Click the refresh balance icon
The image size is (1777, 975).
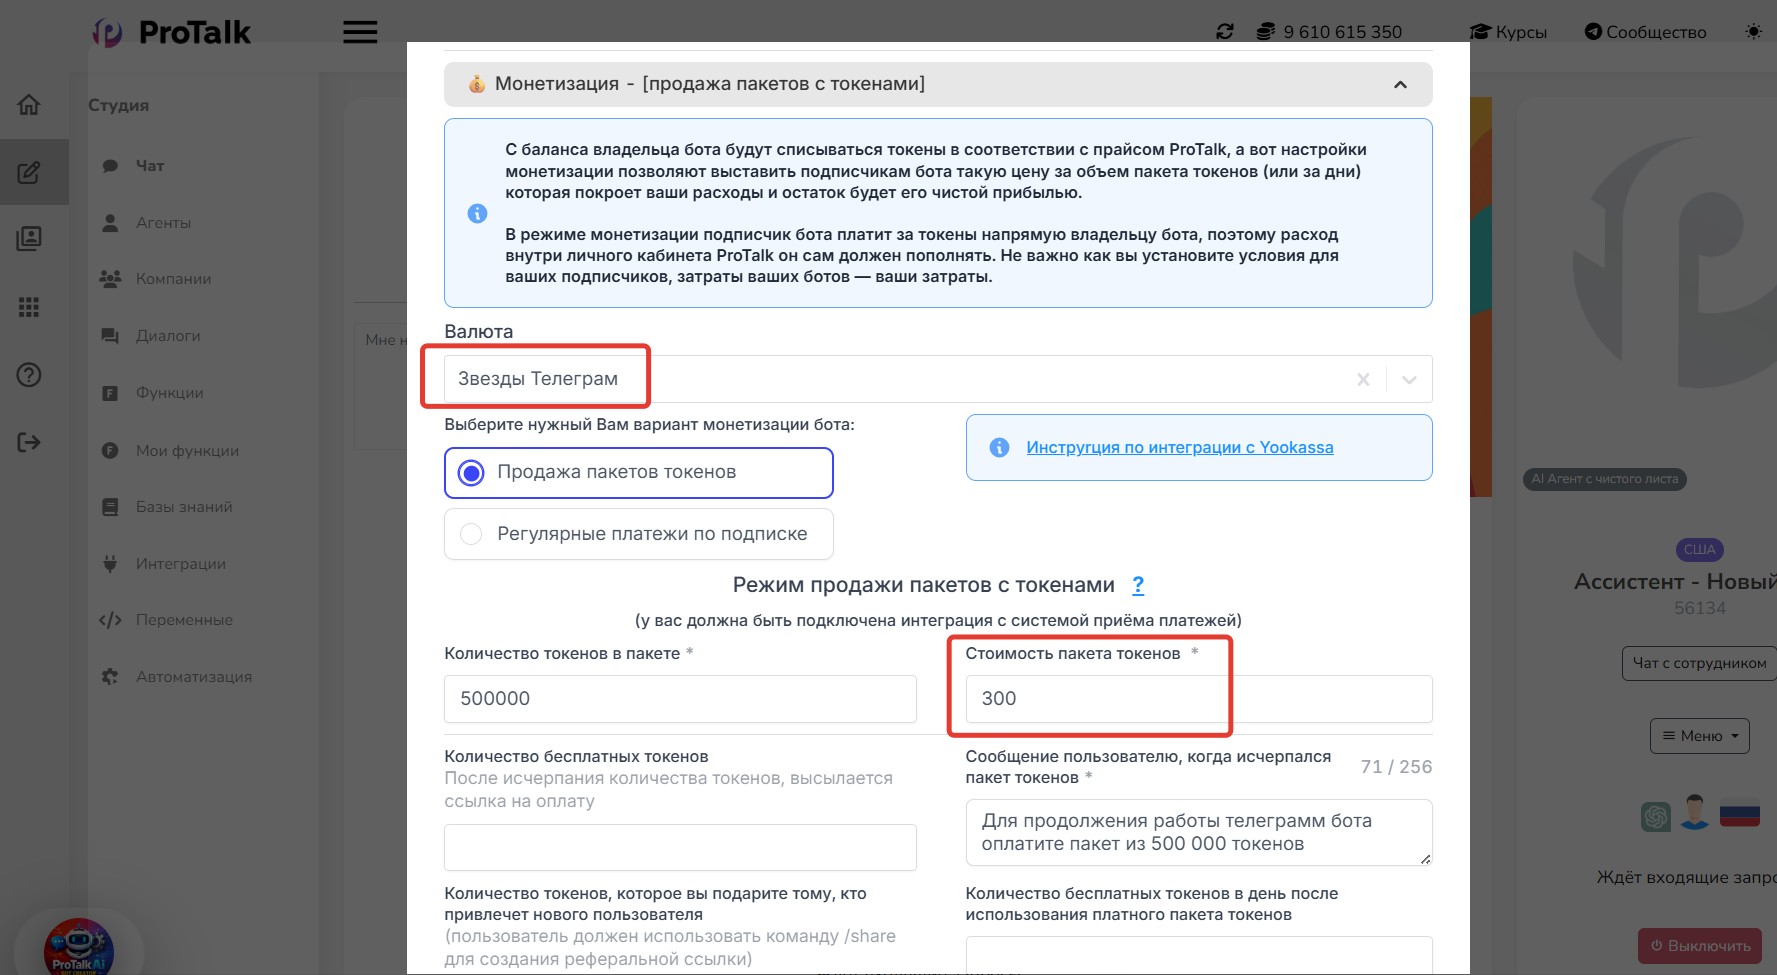[x=1224, y=32]
